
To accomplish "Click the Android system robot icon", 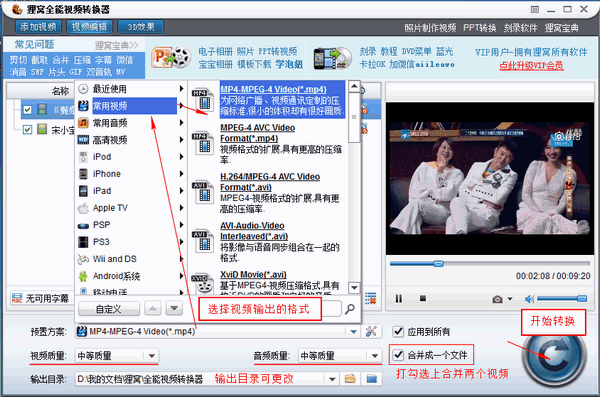I will (x=83, y=276).
